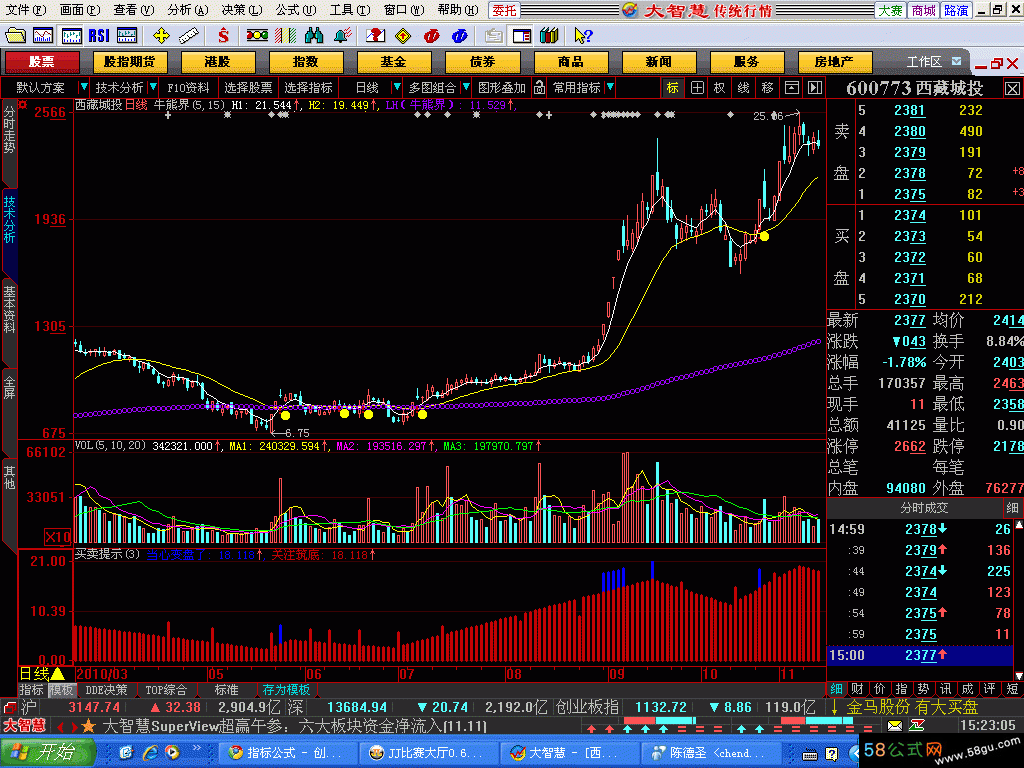
Task: Click the red round info icon
Action: tap(432, 35)
